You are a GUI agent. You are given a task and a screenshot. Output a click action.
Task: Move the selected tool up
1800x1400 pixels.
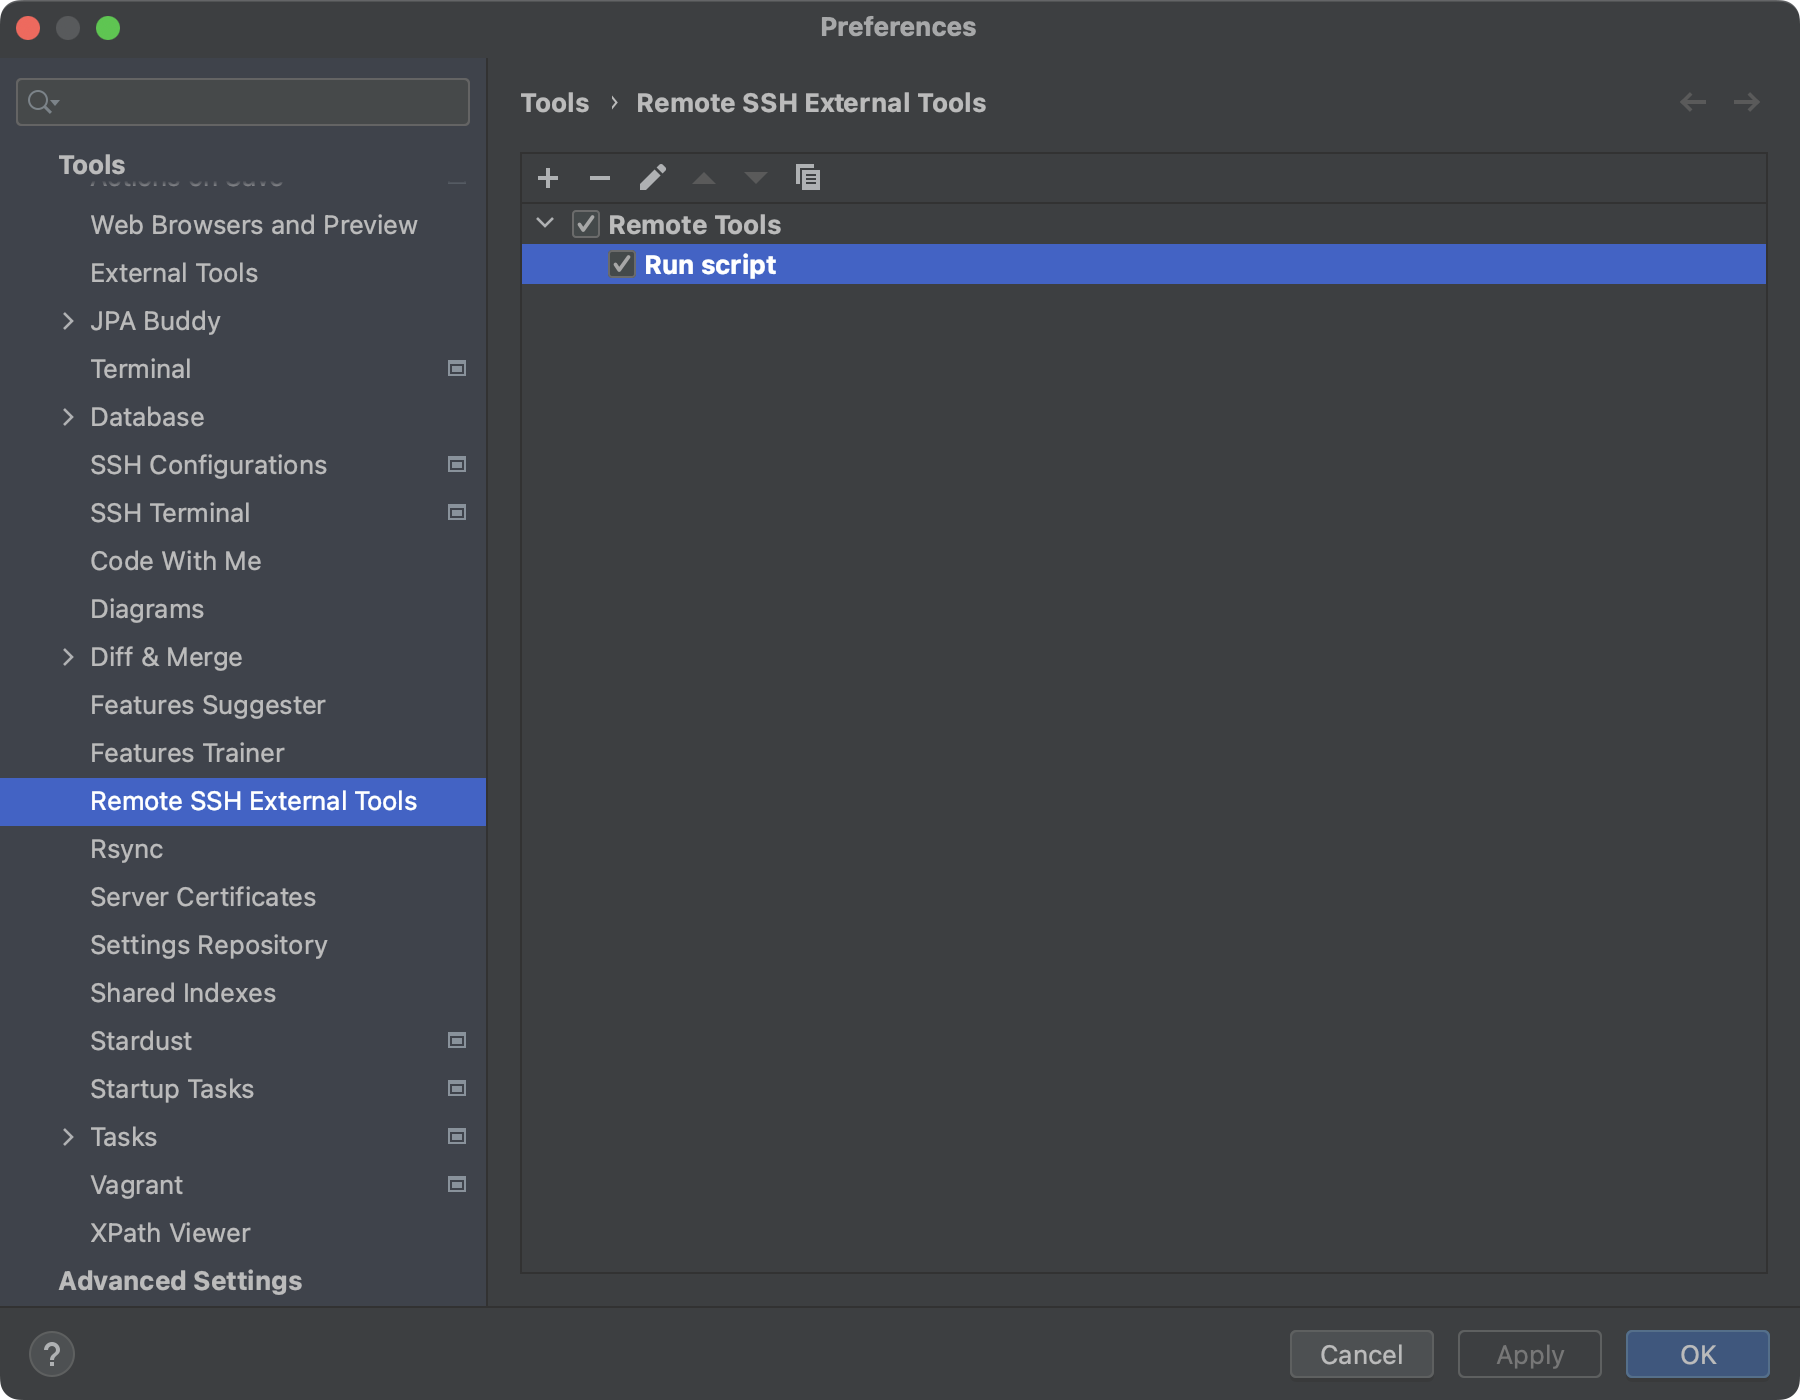point(704,177)
